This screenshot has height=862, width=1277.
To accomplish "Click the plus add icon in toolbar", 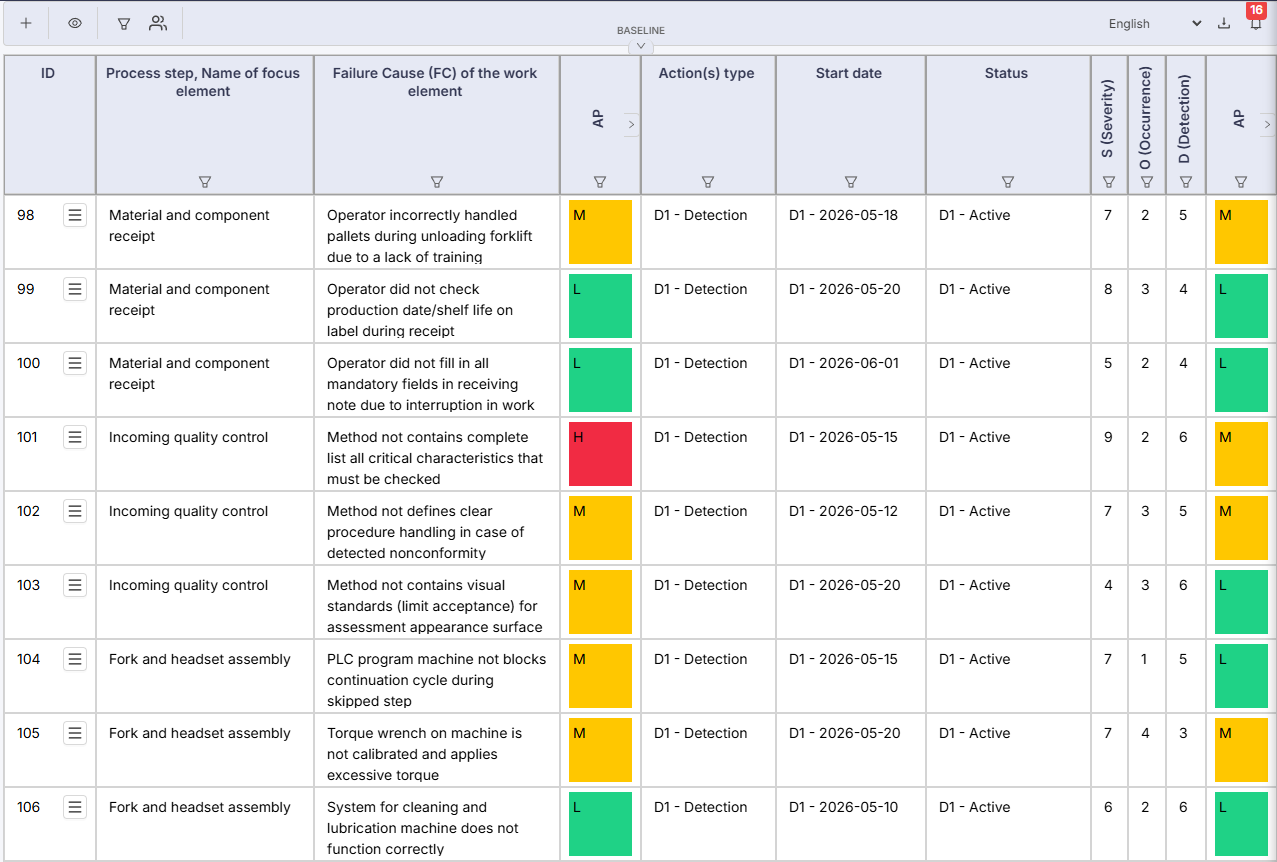I will [26, 23].
